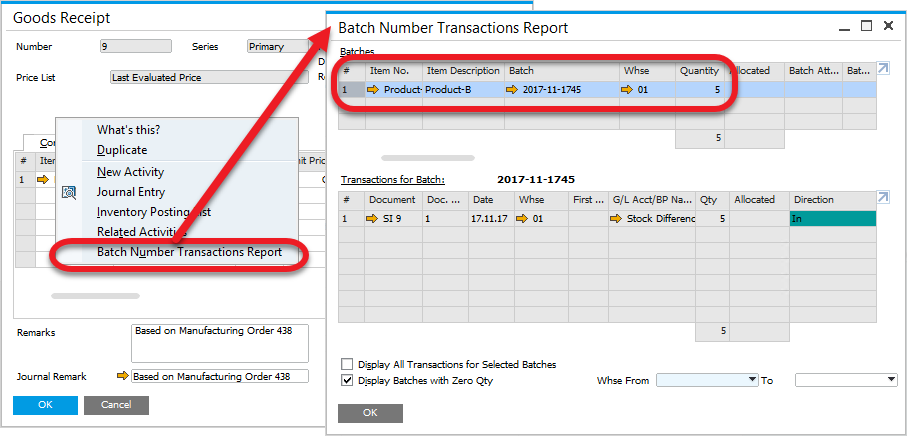Image resolution: width=907 pixels, height=436 pixels.
Task: Click the Batch Att... column header
Action: tap(813, 71)
